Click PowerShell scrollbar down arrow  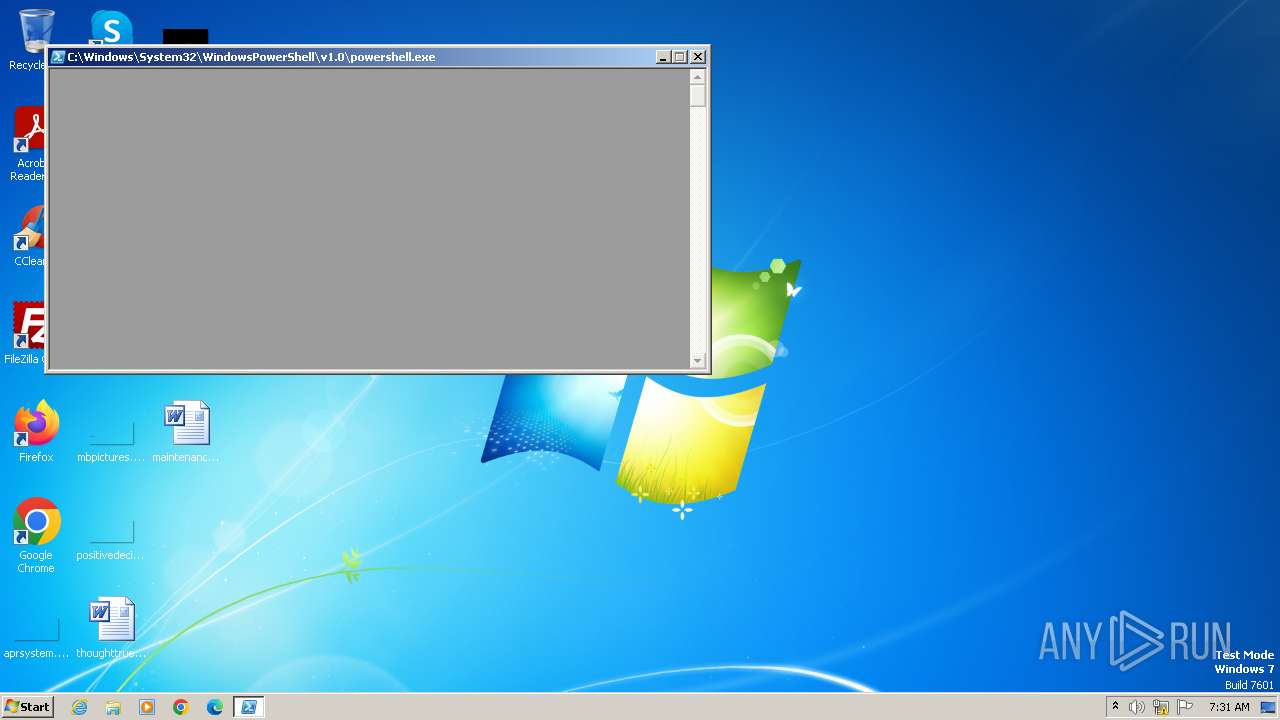click(698, 360)
